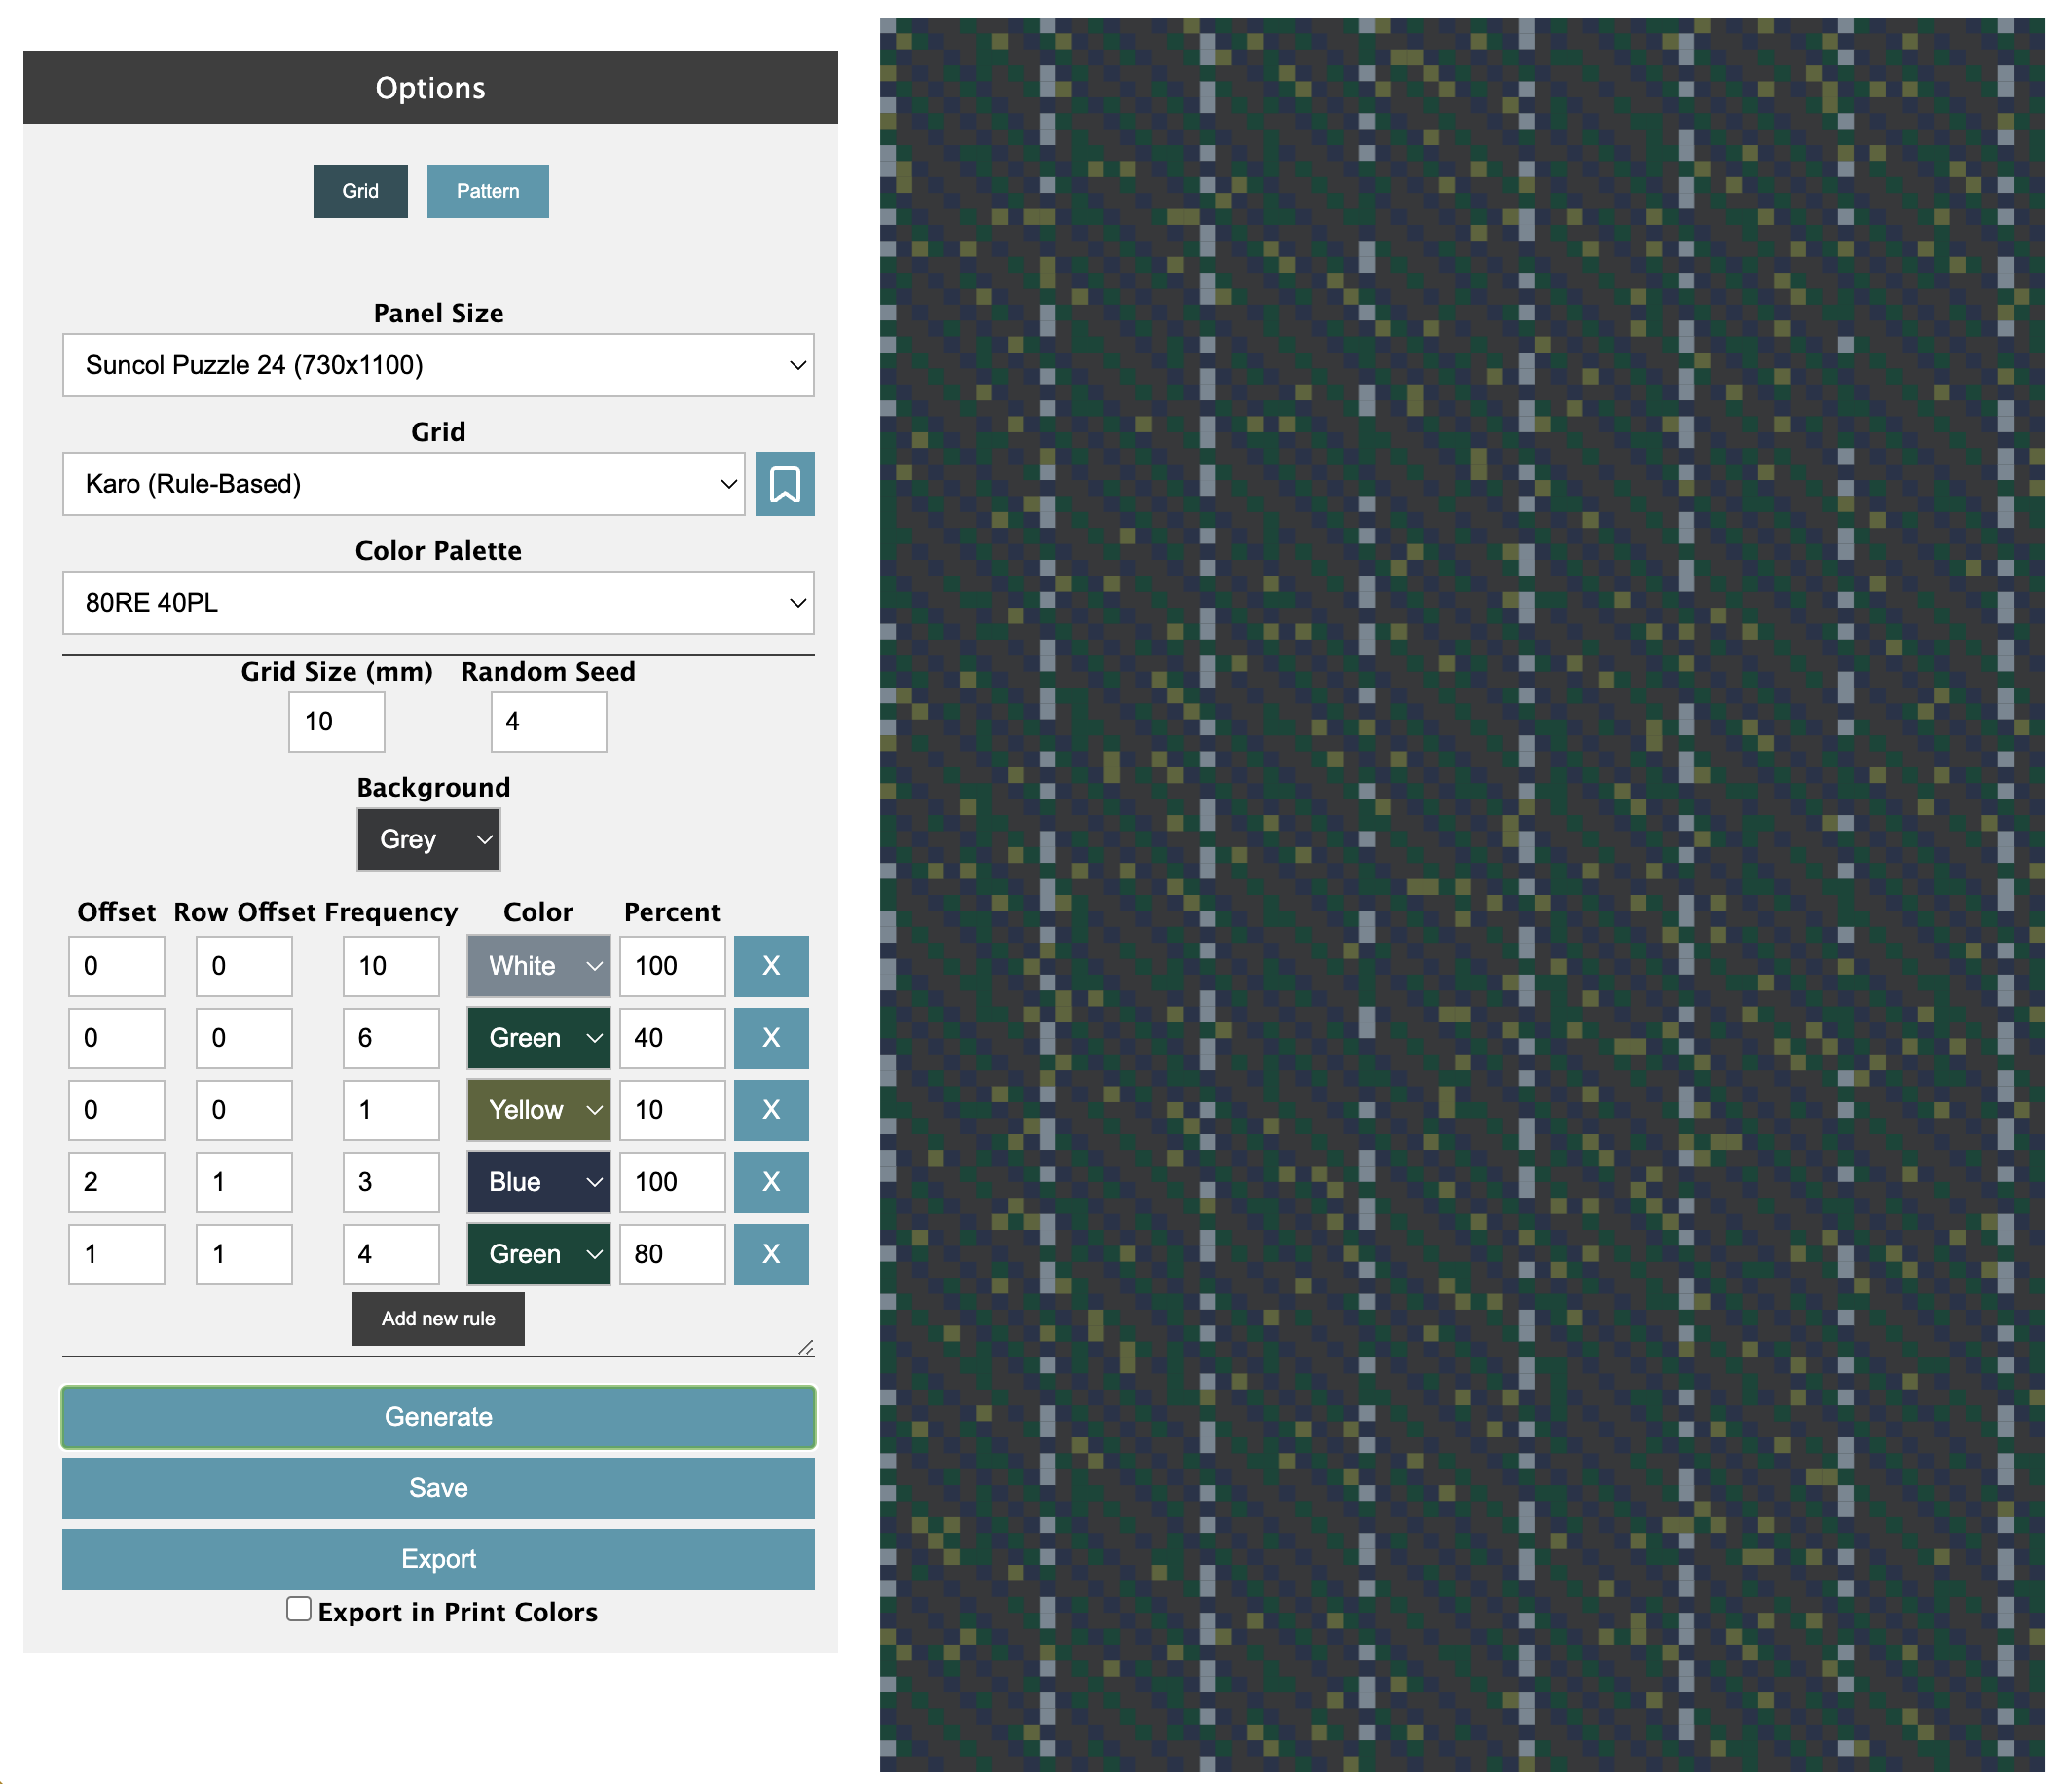Delete the Green 40 percent rule
Viewport: 2072px width, 1784px height.
[x=771, y=1038]
